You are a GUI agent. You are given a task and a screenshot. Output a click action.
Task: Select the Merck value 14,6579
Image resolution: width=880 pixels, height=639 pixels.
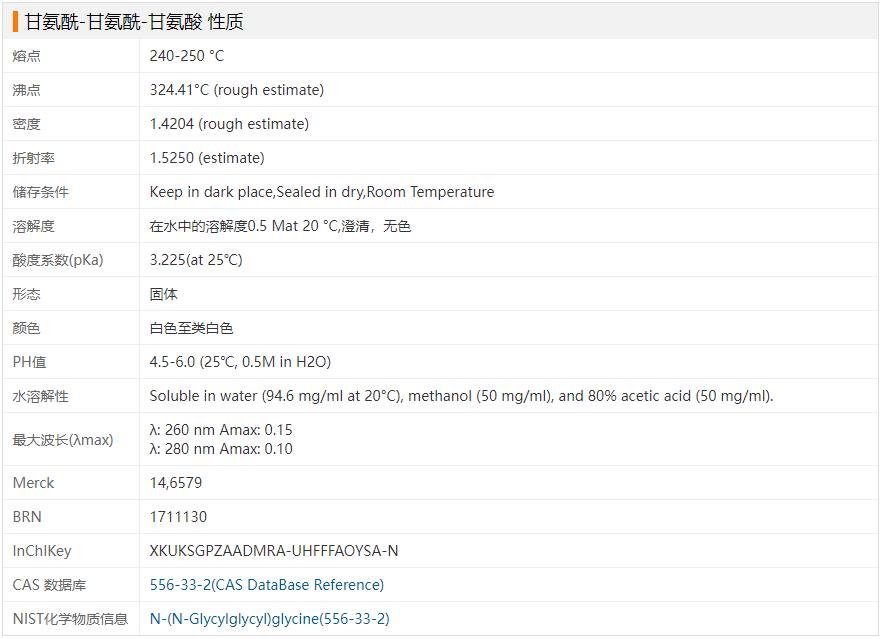click(176, 483)
